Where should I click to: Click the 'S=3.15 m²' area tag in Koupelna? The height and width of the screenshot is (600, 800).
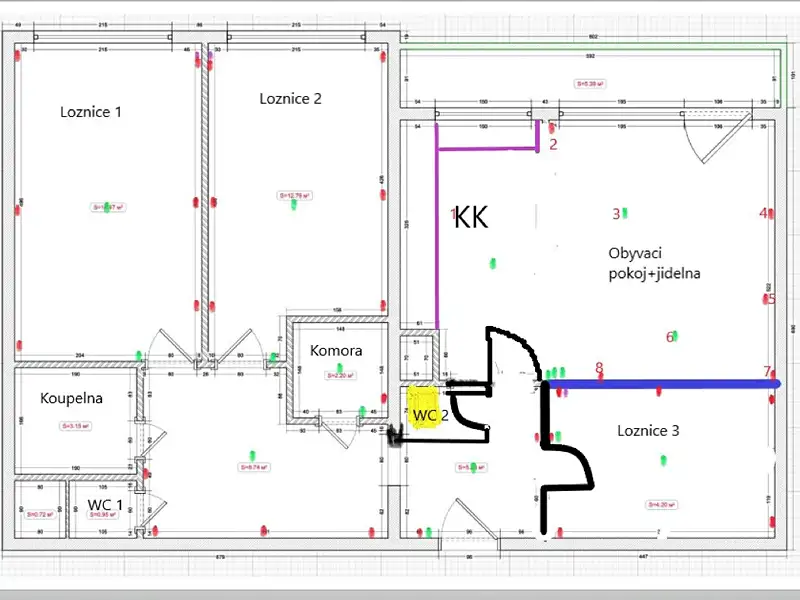coord(76,426)
